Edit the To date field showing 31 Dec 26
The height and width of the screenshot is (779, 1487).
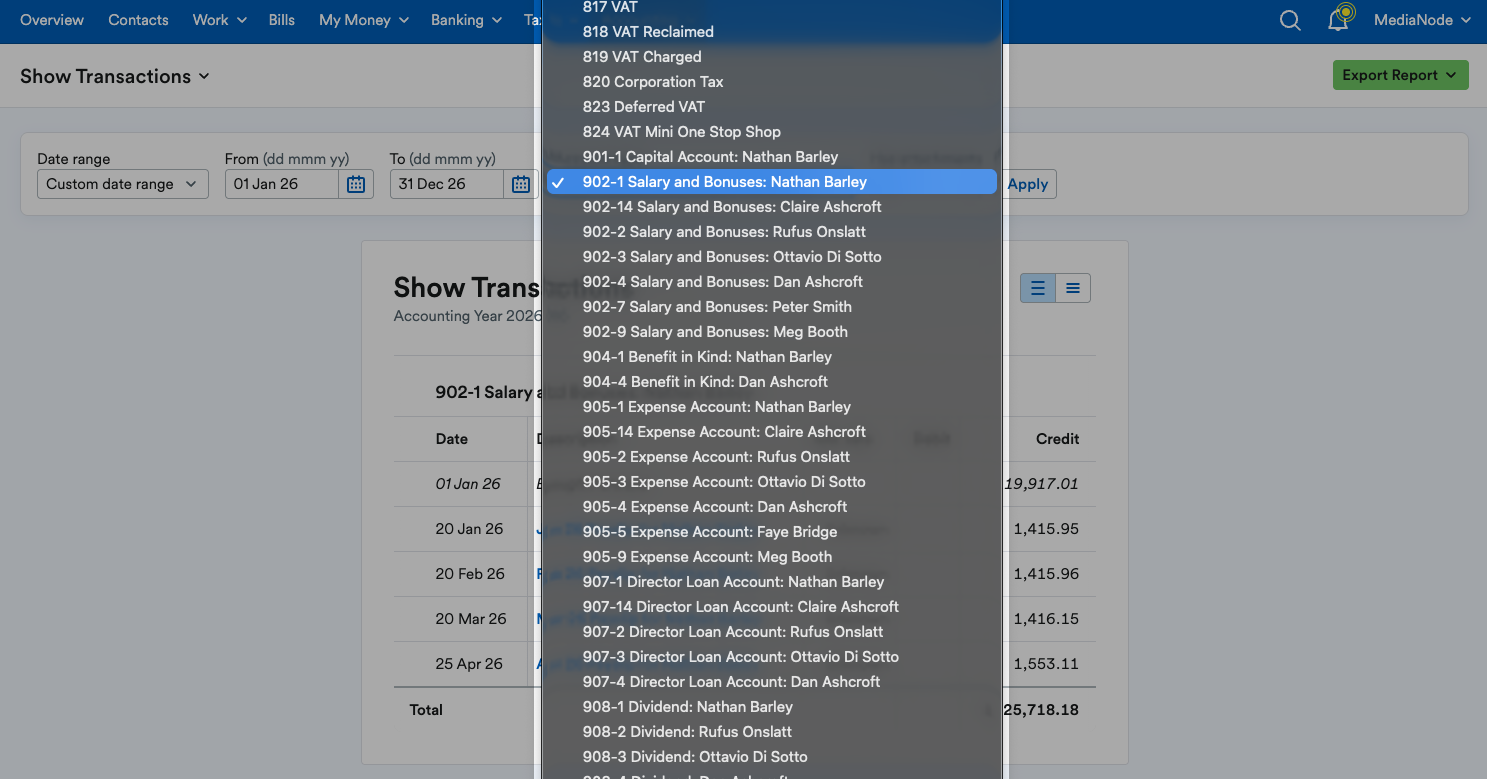pos(447,184)
